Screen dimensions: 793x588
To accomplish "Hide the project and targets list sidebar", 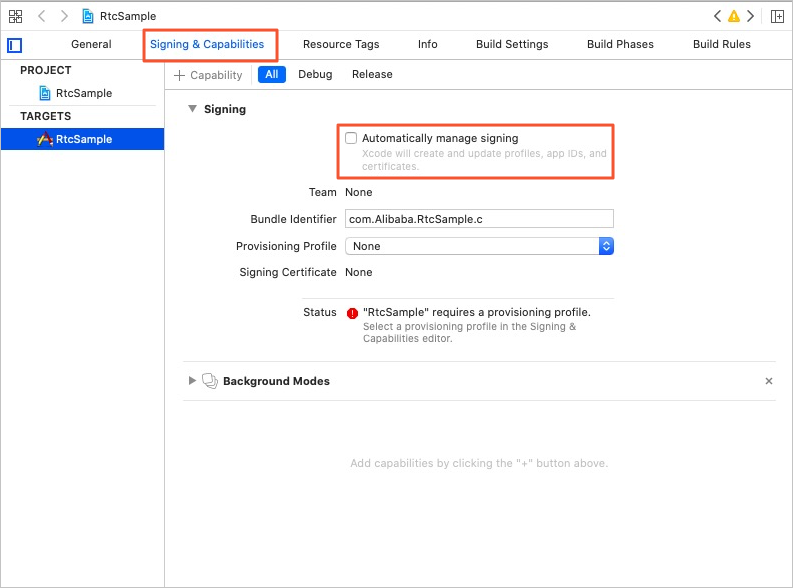I will tap(15, 45).
